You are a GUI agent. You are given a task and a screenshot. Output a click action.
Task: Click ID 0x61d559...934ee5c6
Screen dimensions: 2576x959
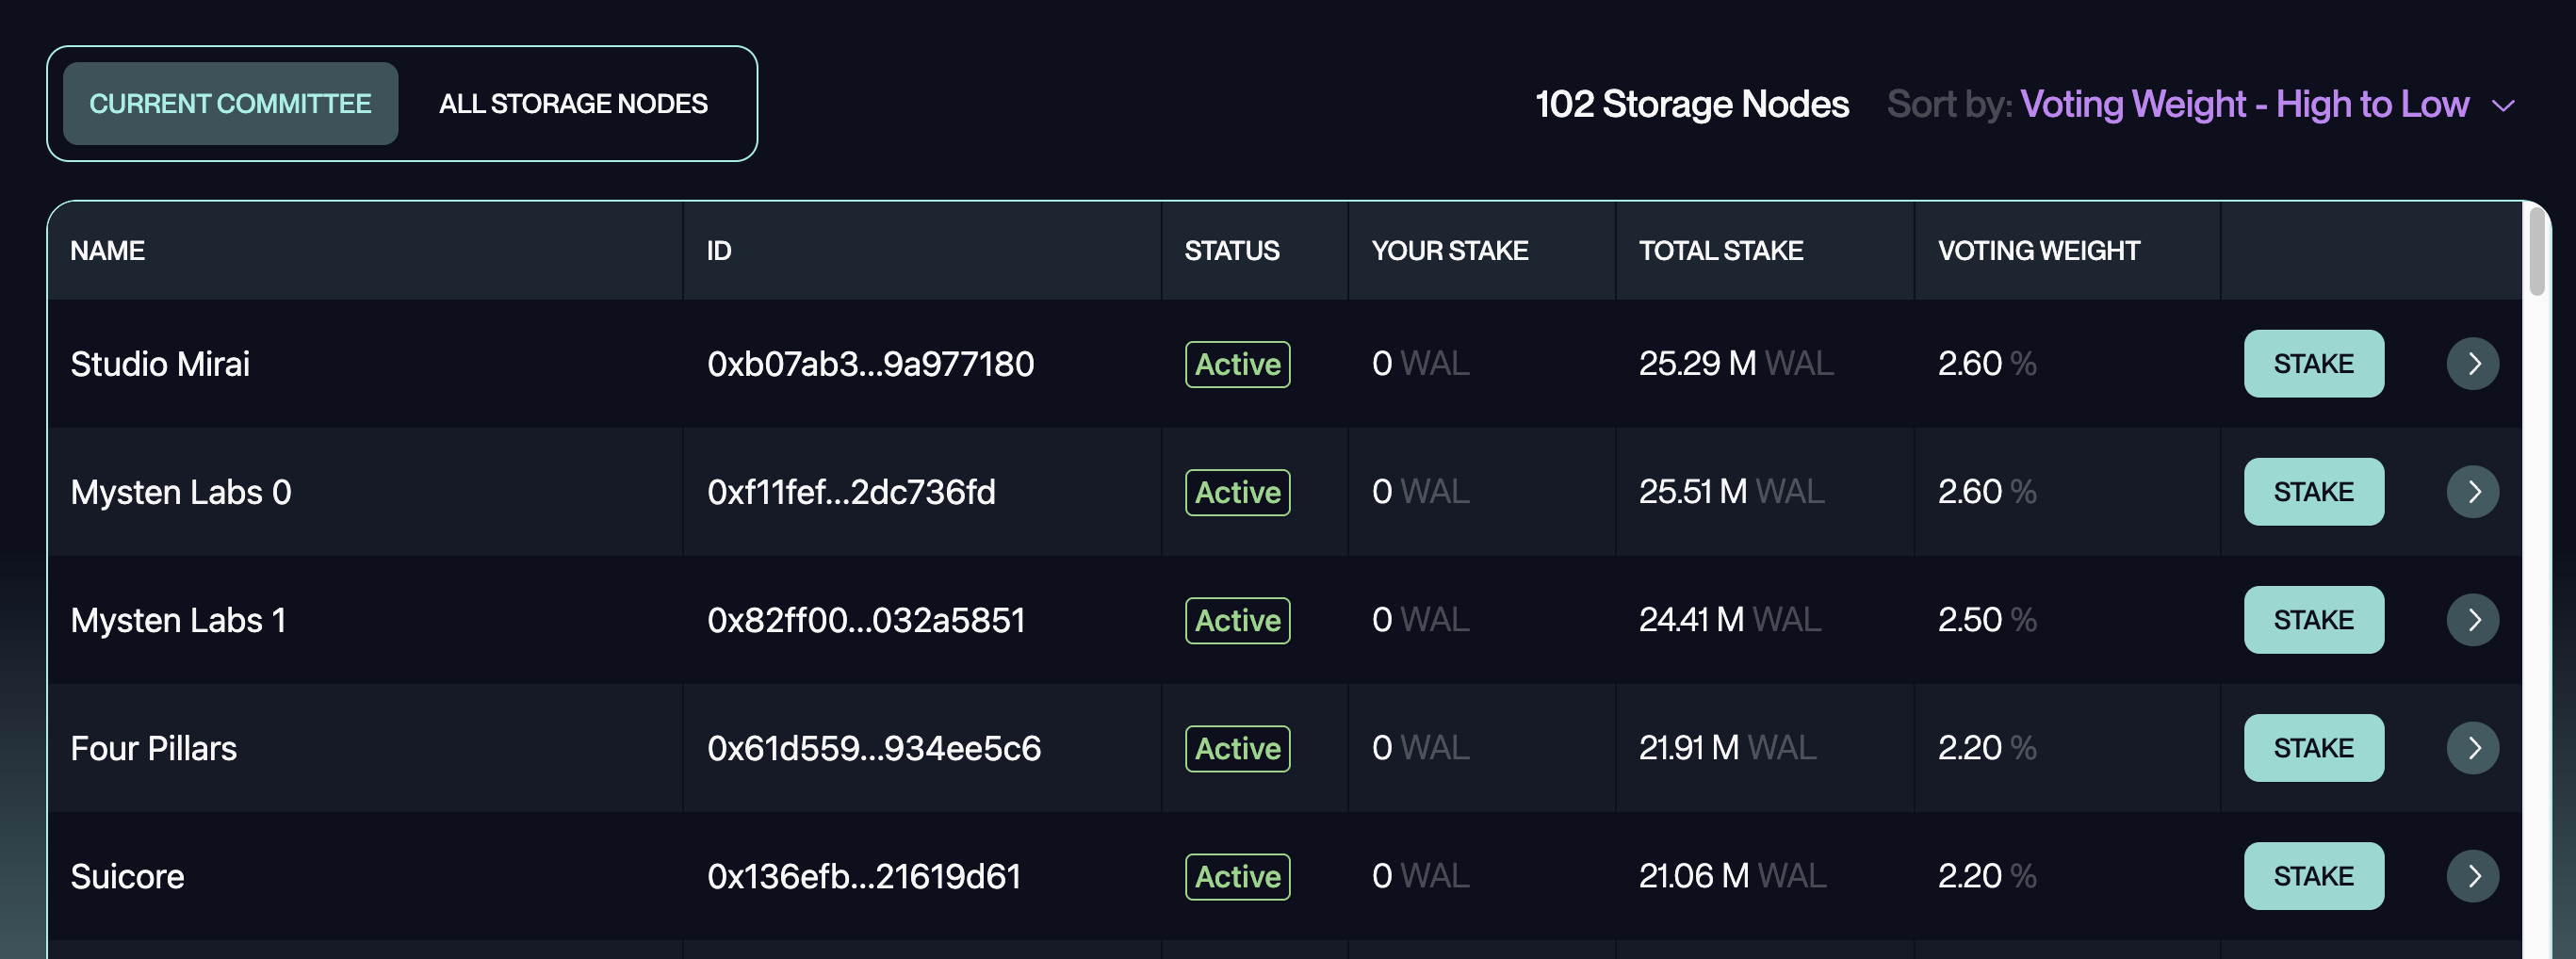point(873,747)
